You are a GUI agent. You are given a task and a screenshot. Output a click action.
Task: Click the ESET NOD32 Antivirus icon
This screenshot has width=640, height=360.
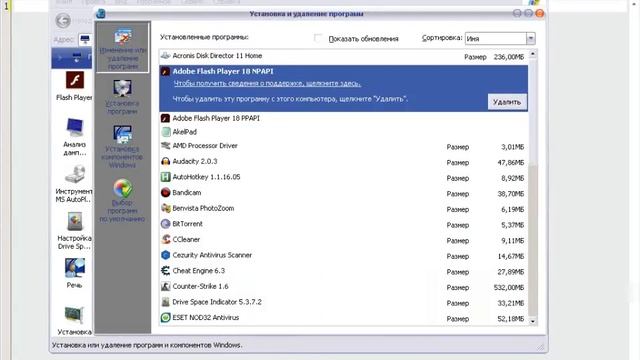(165, 318)
